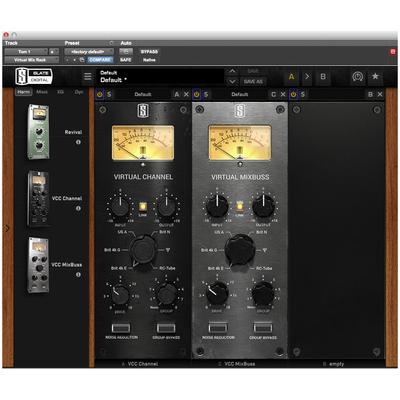Expand the collapsed left side panel arrow

tap(7, 229)
